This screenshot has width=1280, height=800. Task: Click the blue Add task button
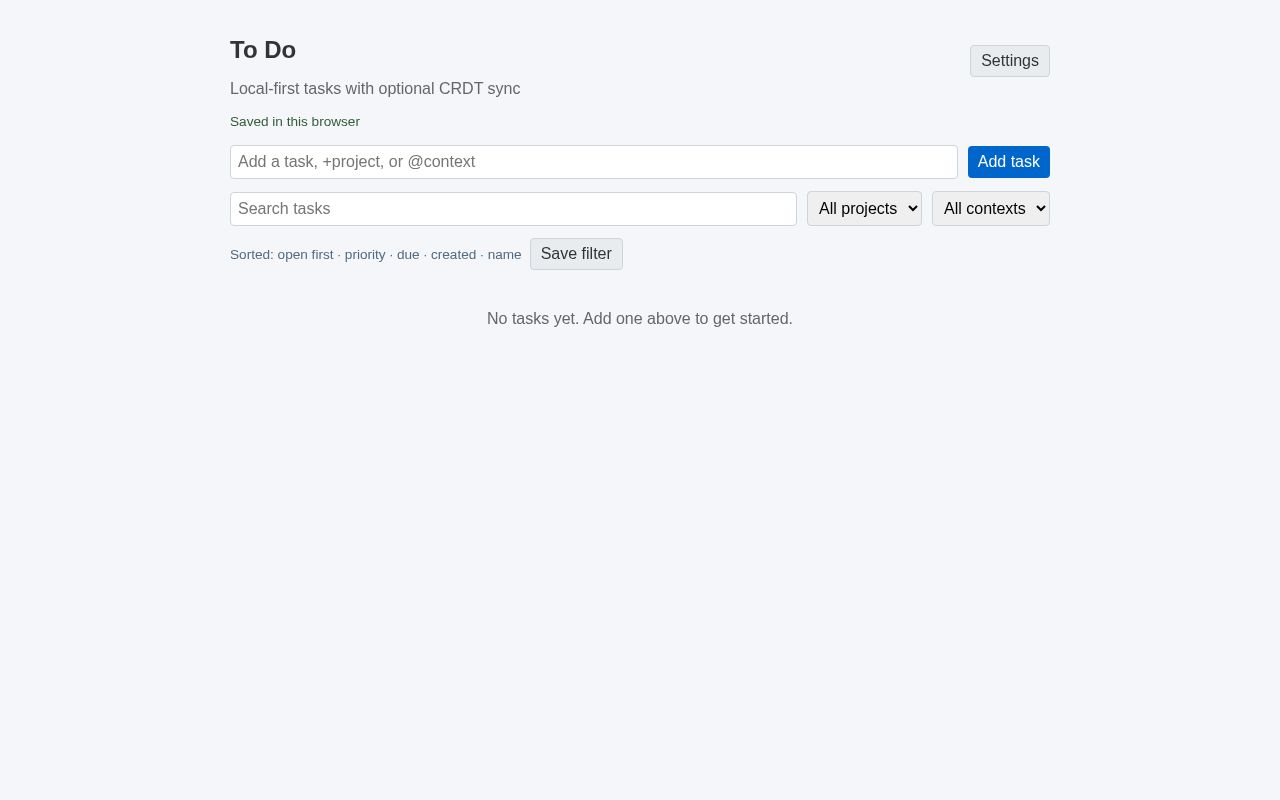pyautogui.click(x=1008, y=162)
